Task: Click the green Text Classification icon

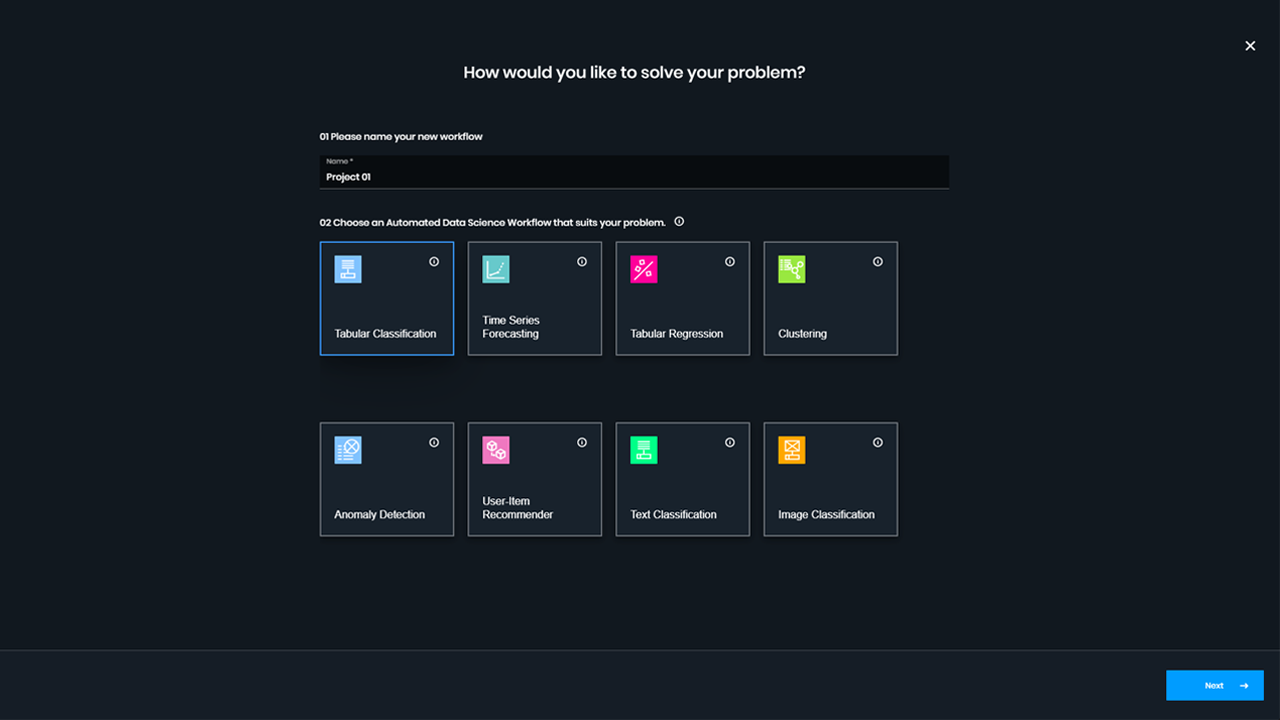Action: click(644, 450)
